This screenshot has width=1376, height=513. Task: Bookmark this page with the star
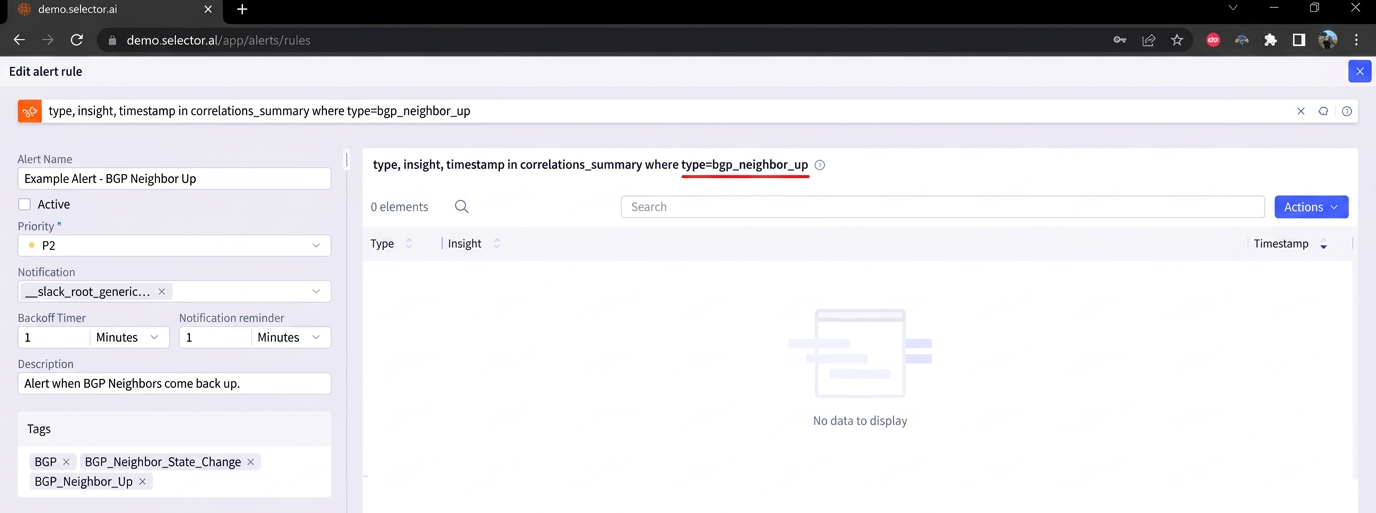[x=1177, y=40]
